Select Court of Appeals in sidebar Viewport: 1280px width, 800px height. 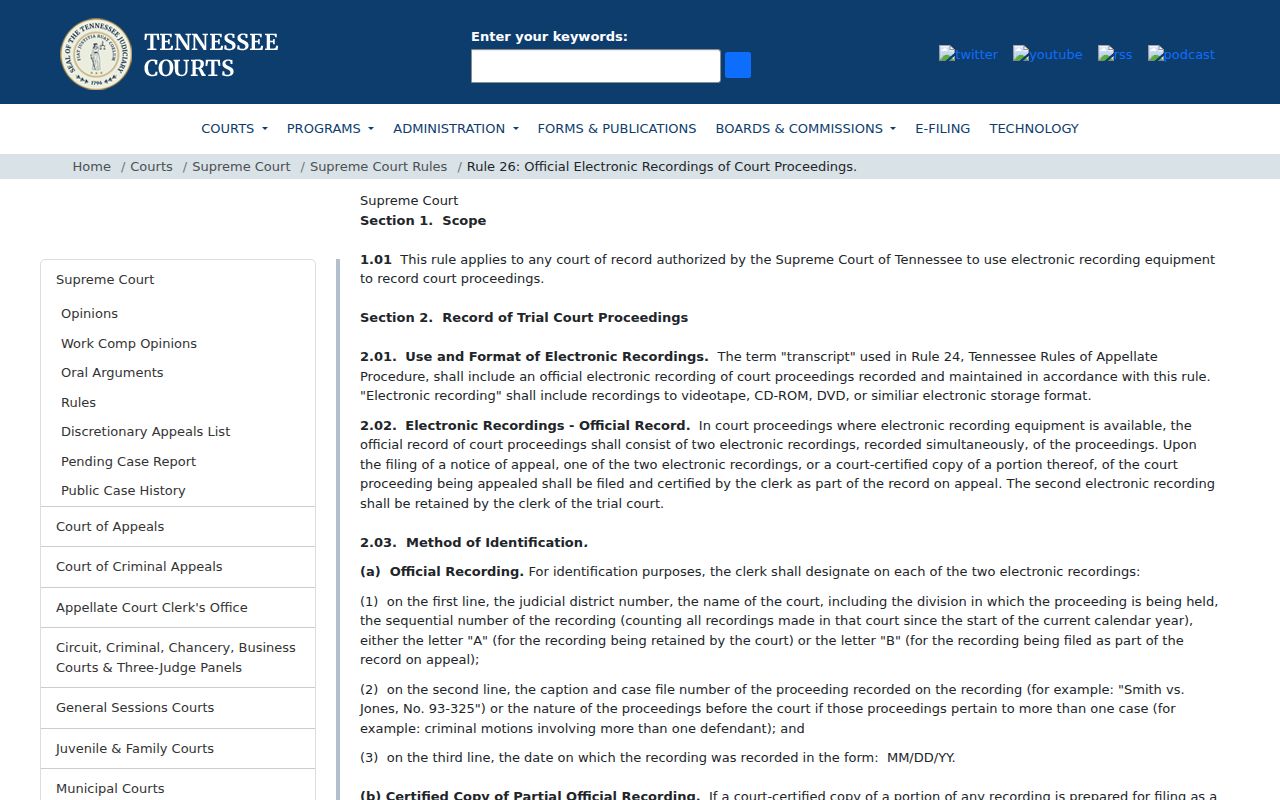click(178, 526)
